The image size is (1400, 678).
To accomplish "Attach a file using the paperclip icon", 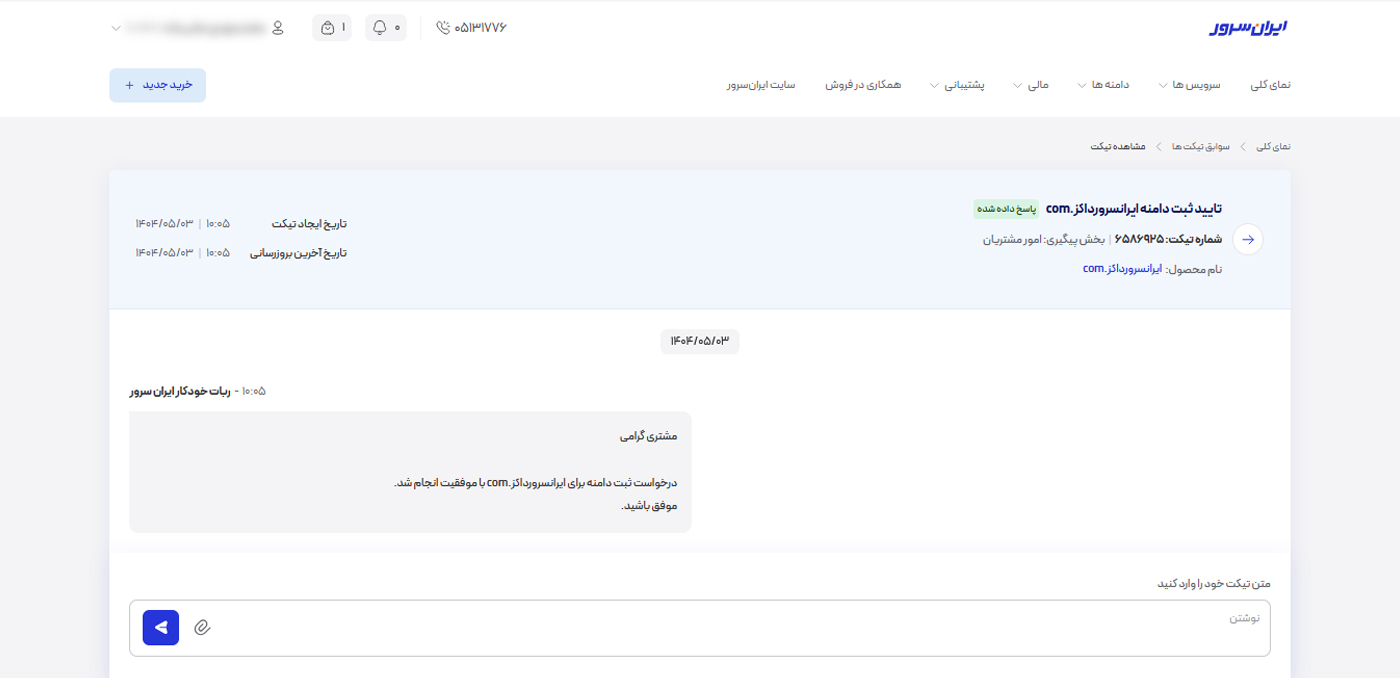I will (x=203, y=628).
